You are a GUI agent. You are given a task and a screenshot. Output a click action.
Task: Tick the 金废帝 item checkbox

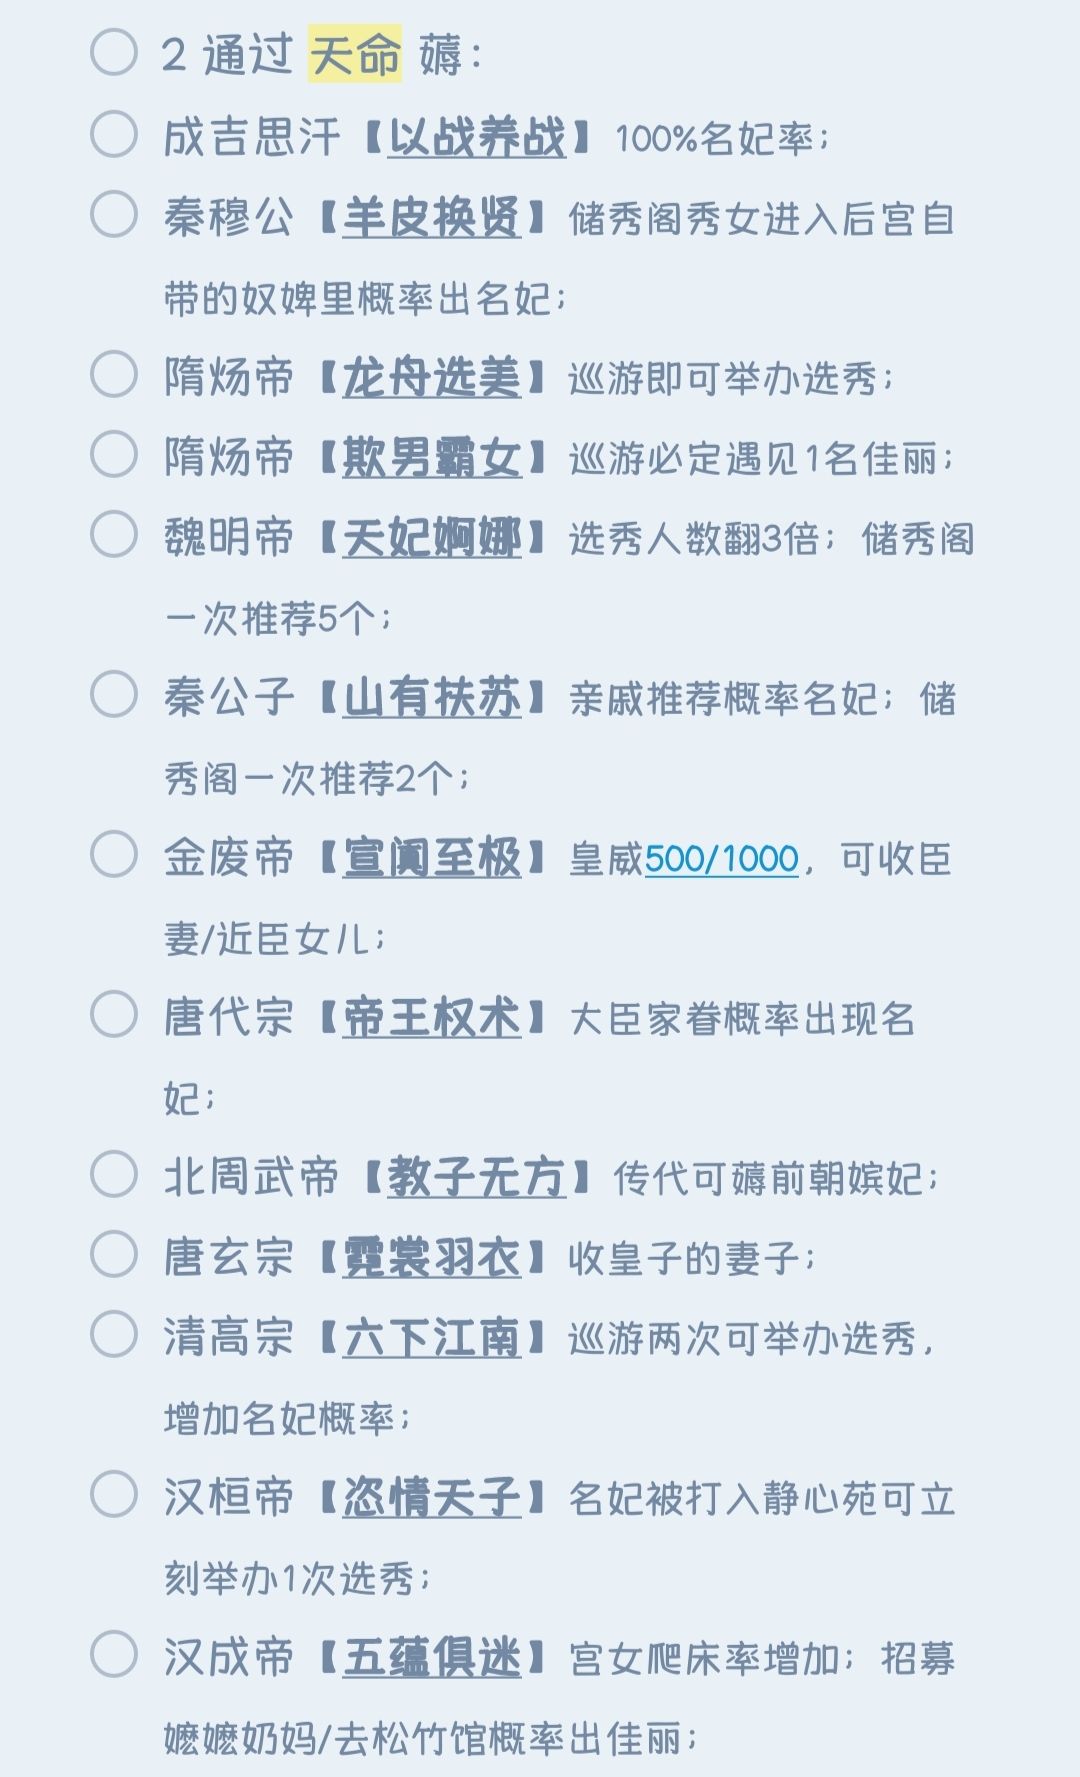coord(114,855)
